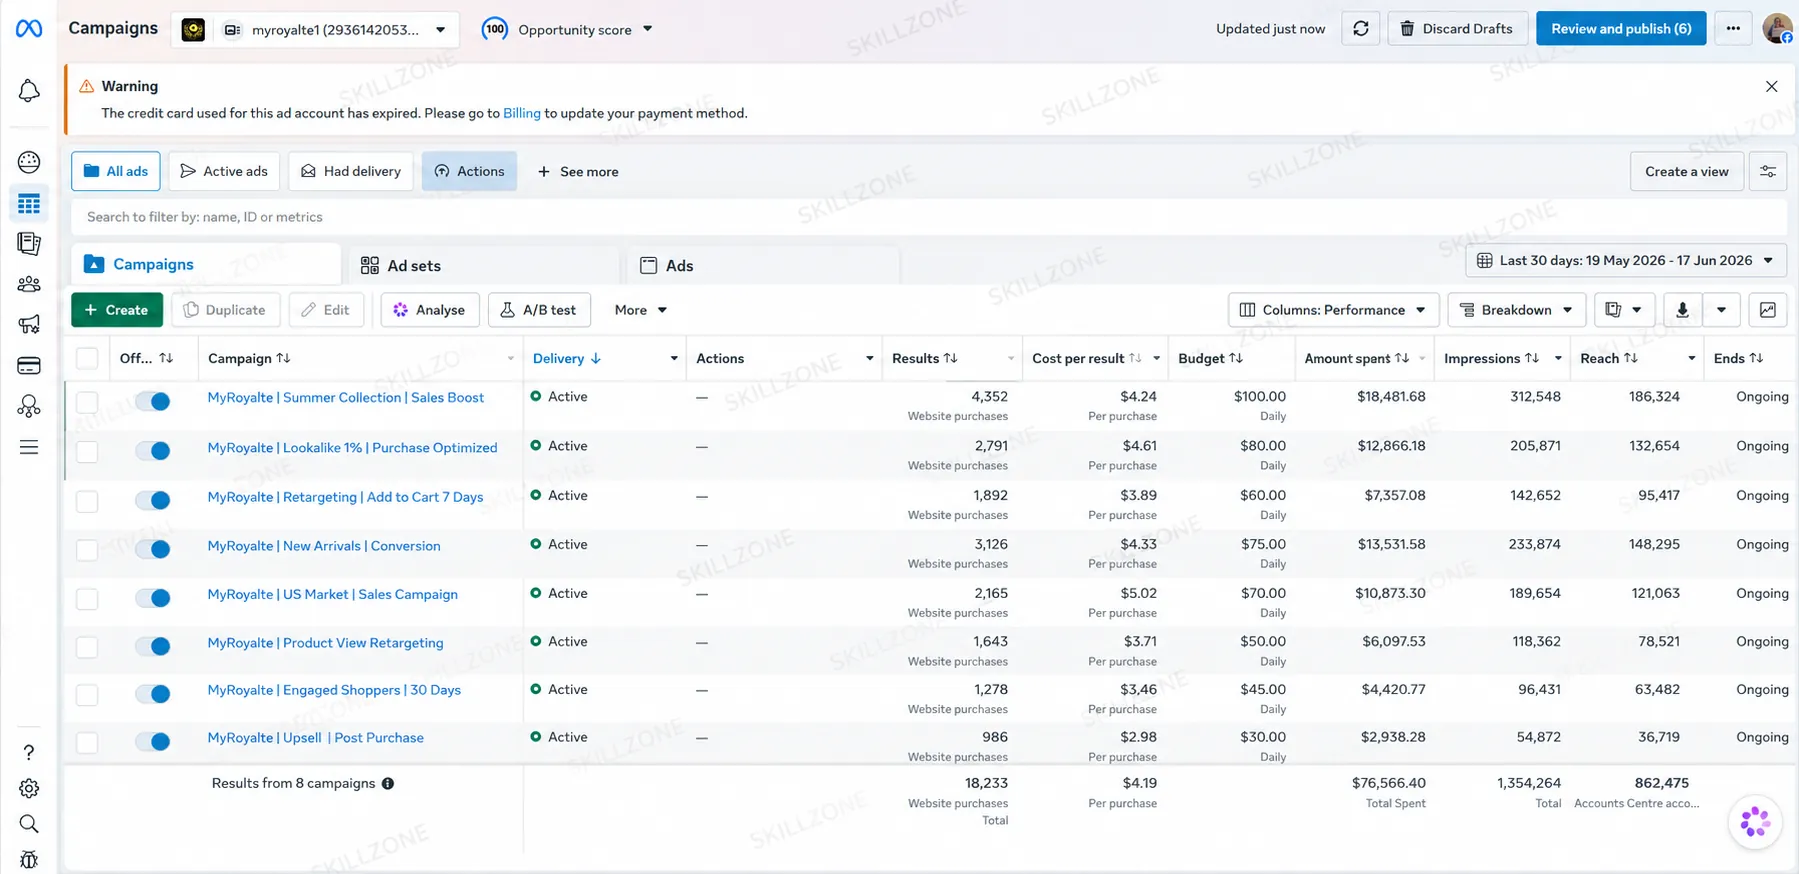Open the Delivery column options arrow
1799x874 pixels.
click(674, 359)
